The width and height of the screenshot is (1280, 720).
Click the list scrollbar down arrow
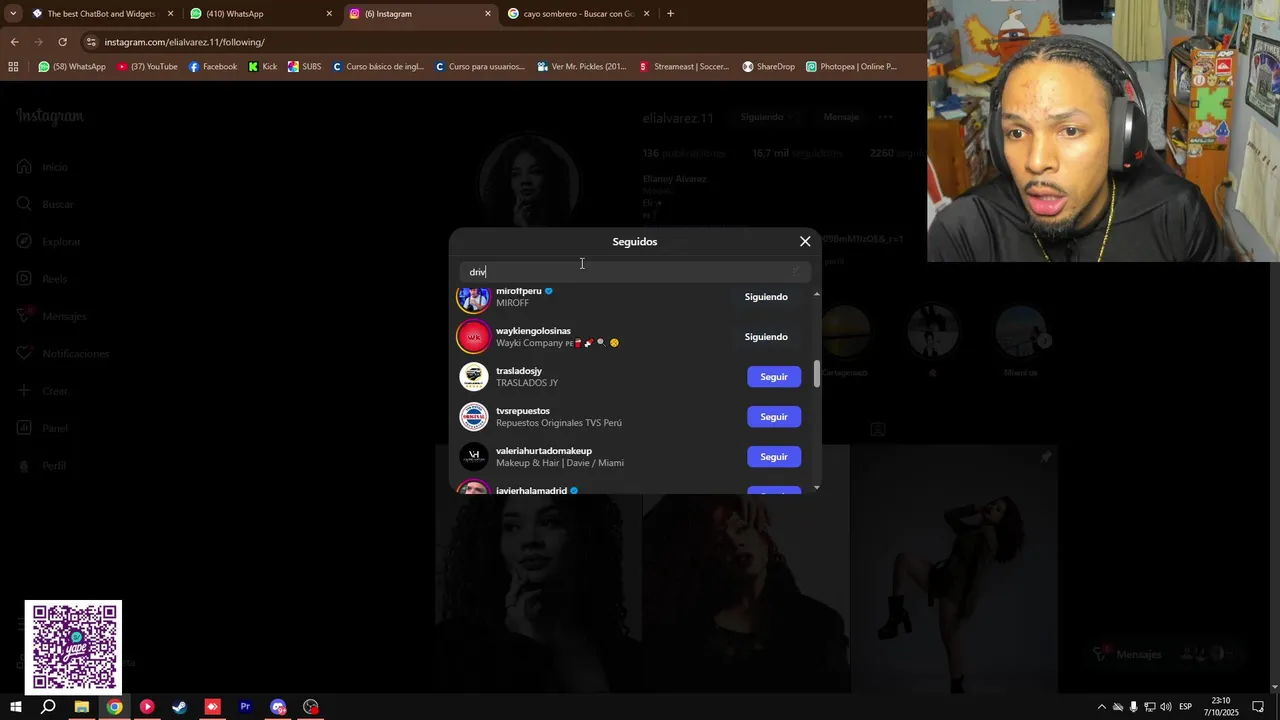(817, 488)
